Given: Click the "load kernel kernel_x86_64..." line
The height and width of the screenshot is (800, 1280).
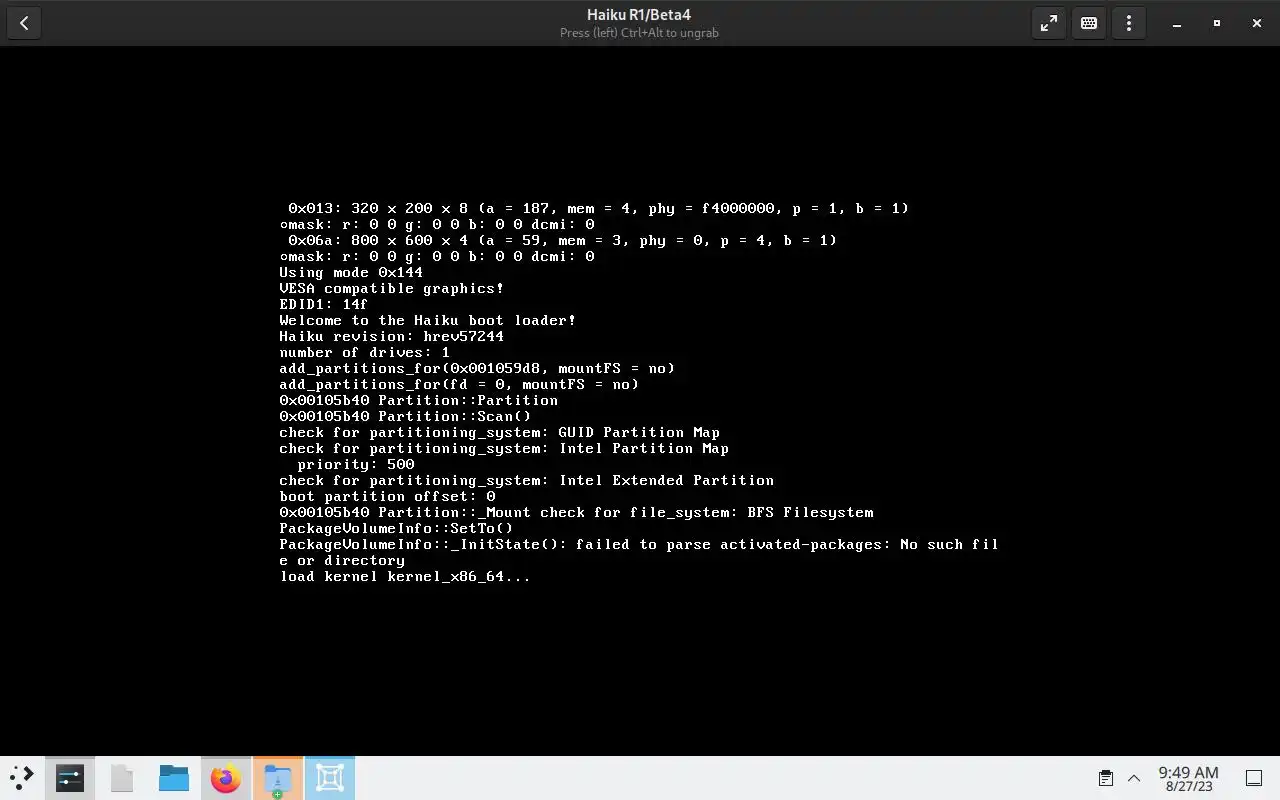Looking at the screenshot, I should 405,576.
